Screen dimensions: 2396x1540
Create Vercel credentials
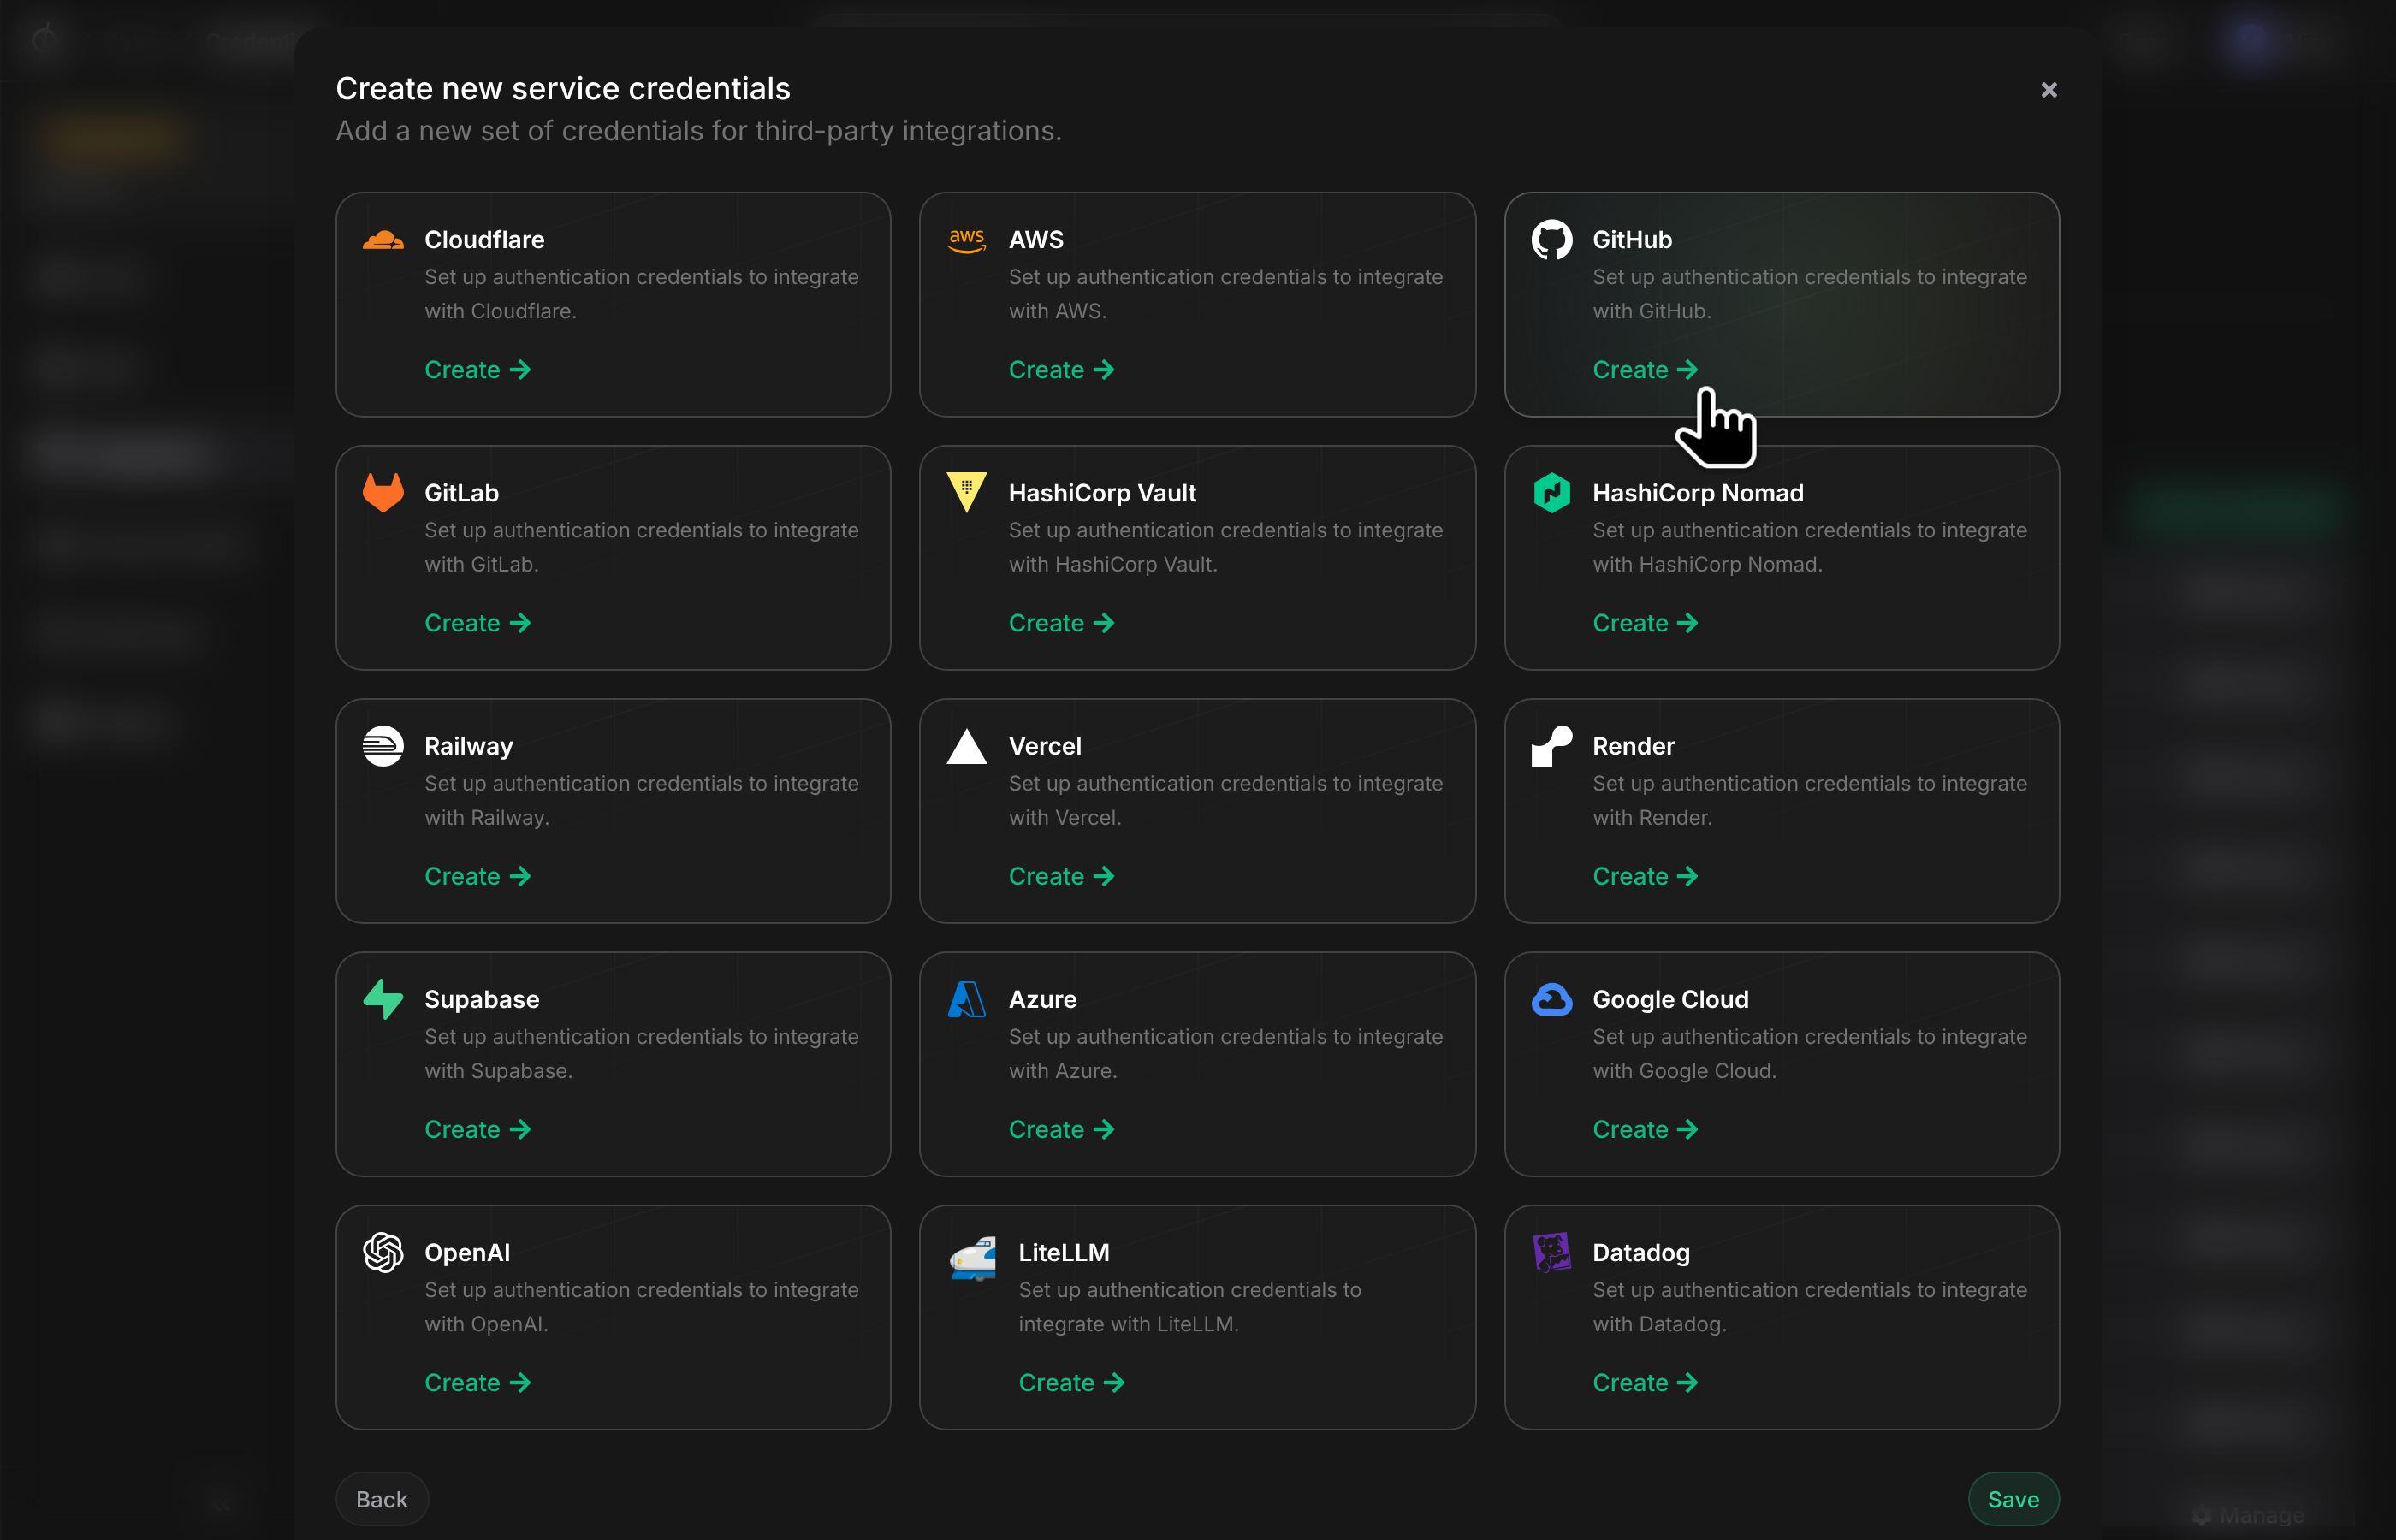1061,876
